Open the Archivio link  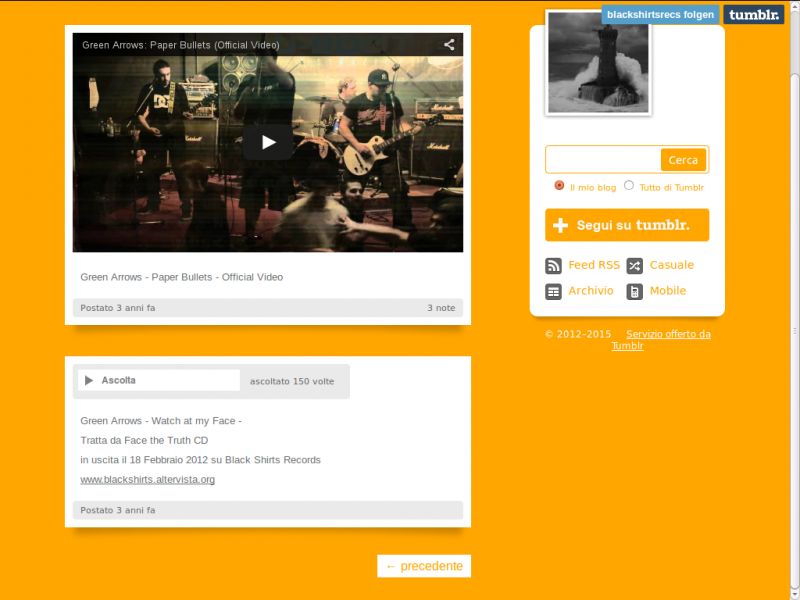click(x=591, y=290)
